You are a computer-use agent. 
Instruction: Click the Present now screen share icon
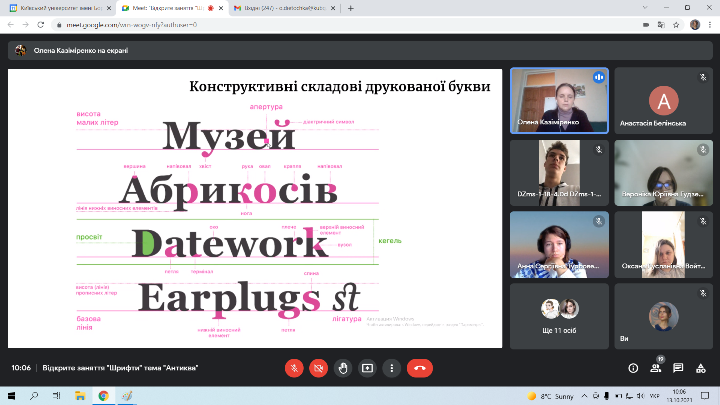click(x=367, y=367)
